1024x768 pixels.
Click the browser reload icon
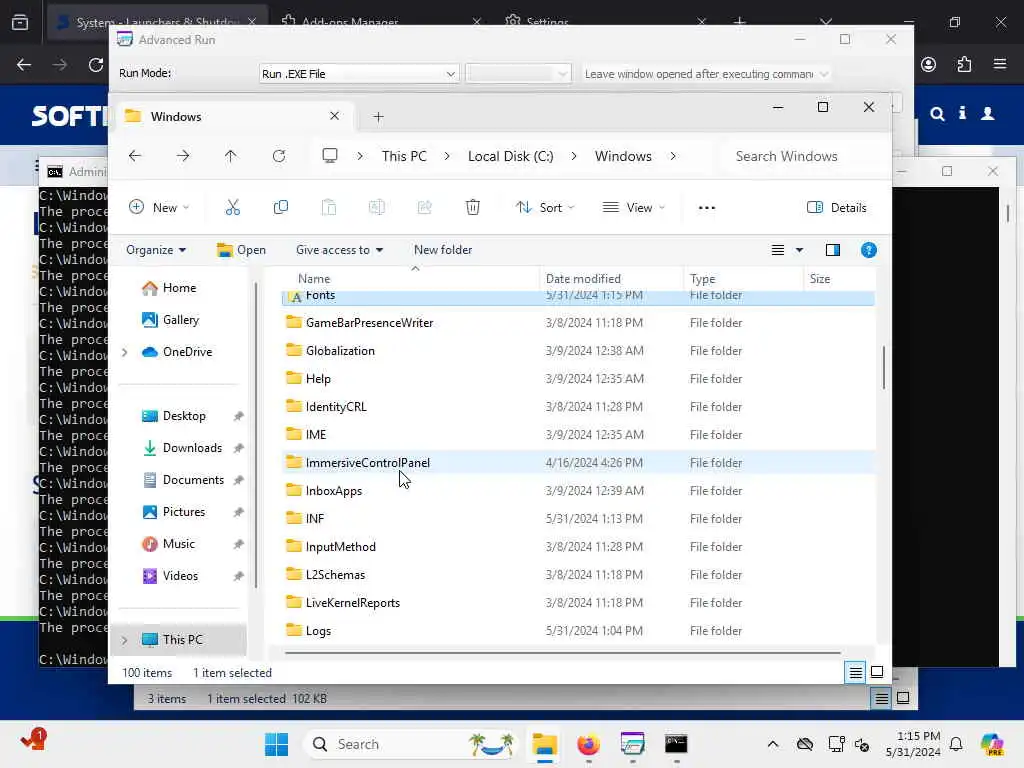click(96, 65)
